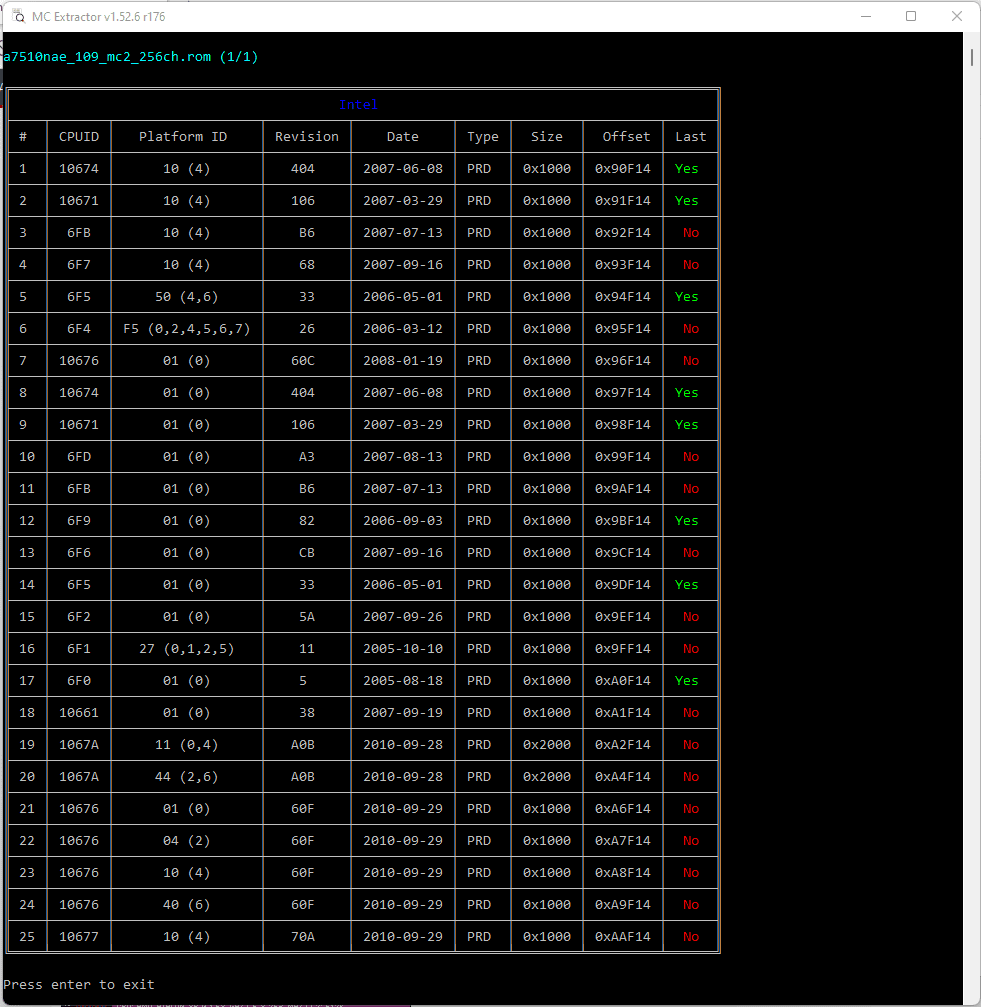Click No in the Last column of row 25

[x=691, y=937]
